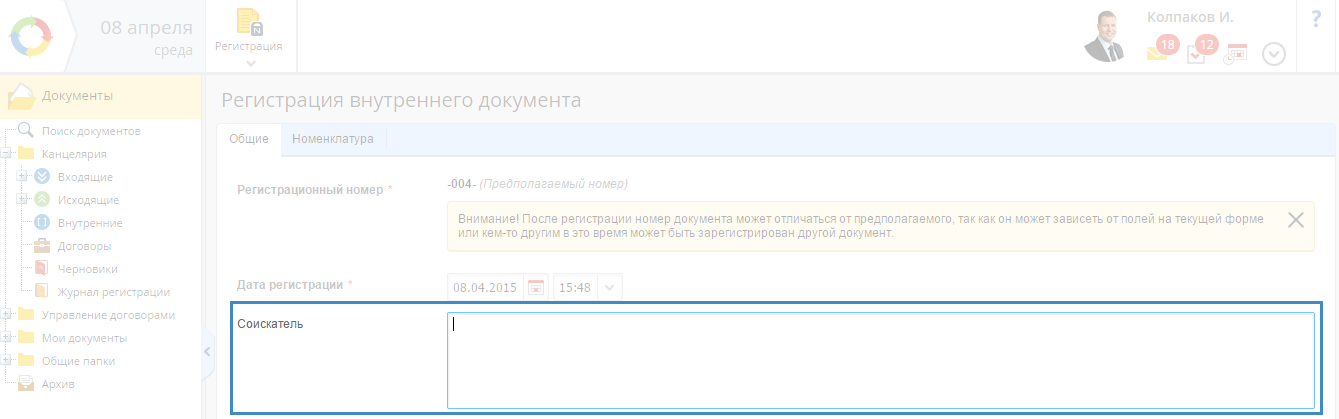Click the Общие папки folder icon
Screen dimensions: 1339x419
click(x=25, y=360)
